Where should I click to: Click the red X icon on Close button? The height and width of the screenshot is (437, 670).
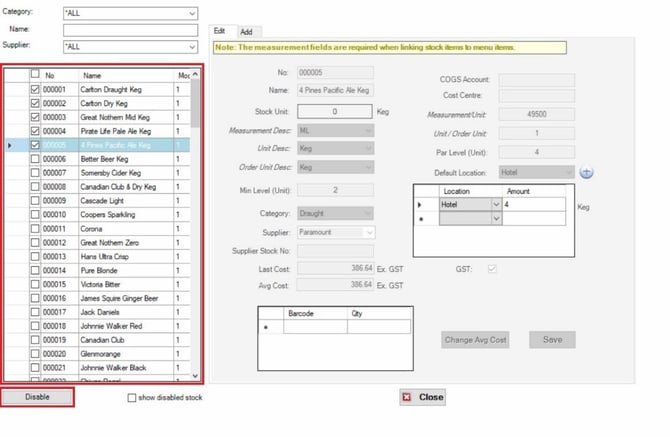click(407, 397)
